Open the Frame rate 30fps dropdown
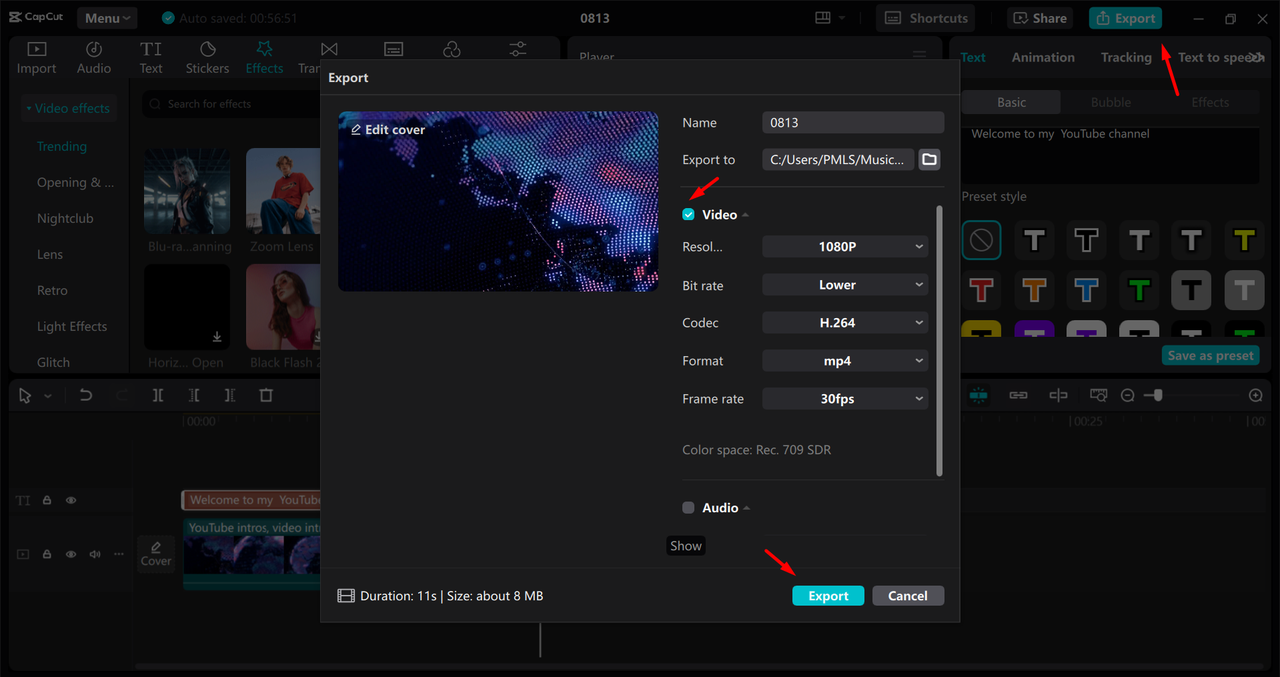Image resolution: width=1280 pixels, height=677 pixels. click(x=845, y=399)
